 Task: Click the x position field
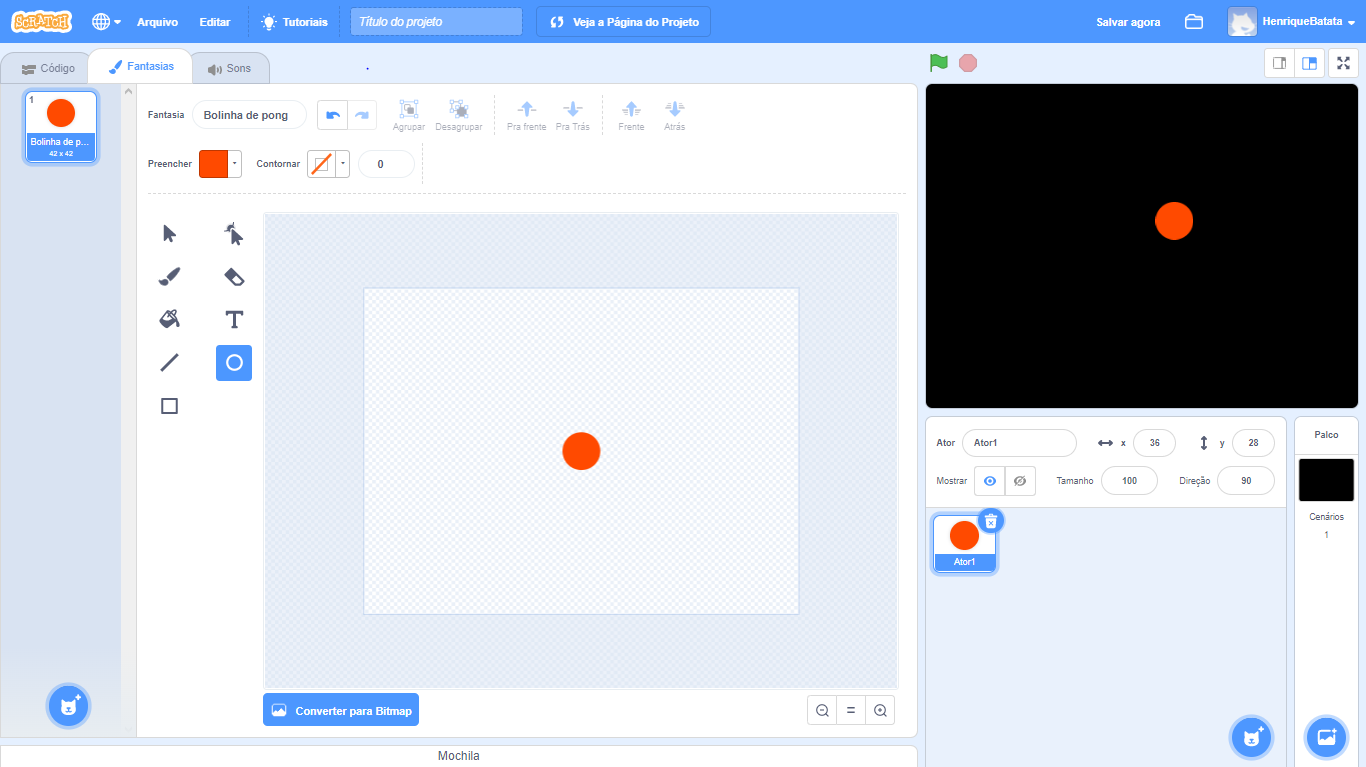pyautogui.click(x=1154, y=443)
